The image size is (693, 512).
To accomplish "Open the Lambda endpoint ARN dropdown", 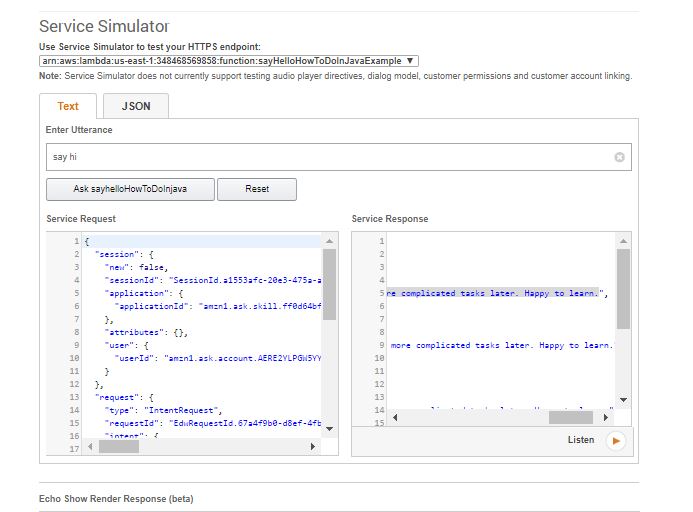I will pos(229,61).
